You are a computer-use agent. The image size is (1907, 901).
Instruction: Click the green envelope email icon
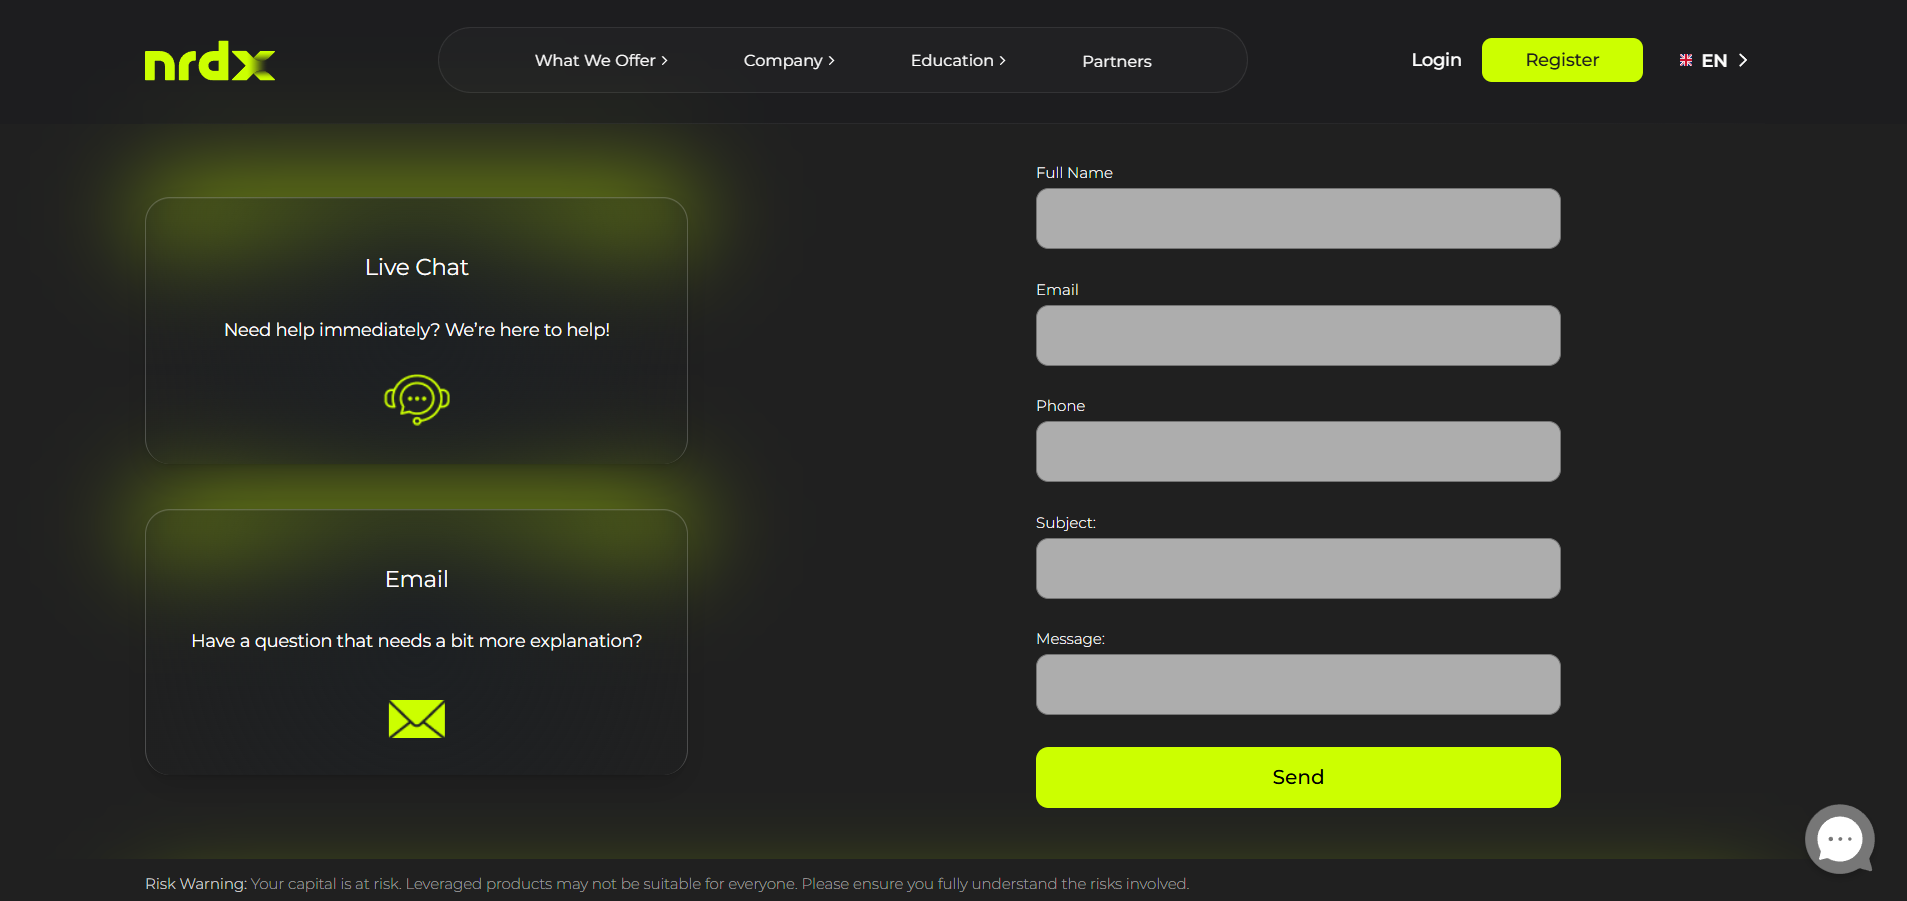(417, 719)
